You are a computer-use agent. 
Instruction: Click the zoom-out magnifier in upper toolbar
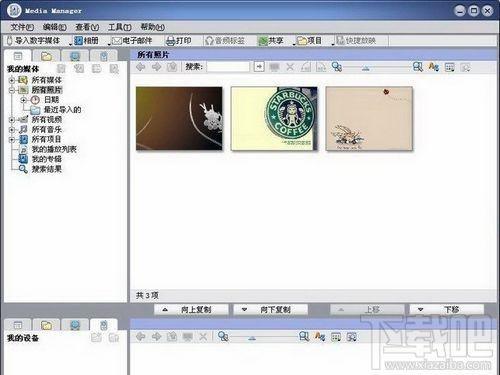(337, 67)
